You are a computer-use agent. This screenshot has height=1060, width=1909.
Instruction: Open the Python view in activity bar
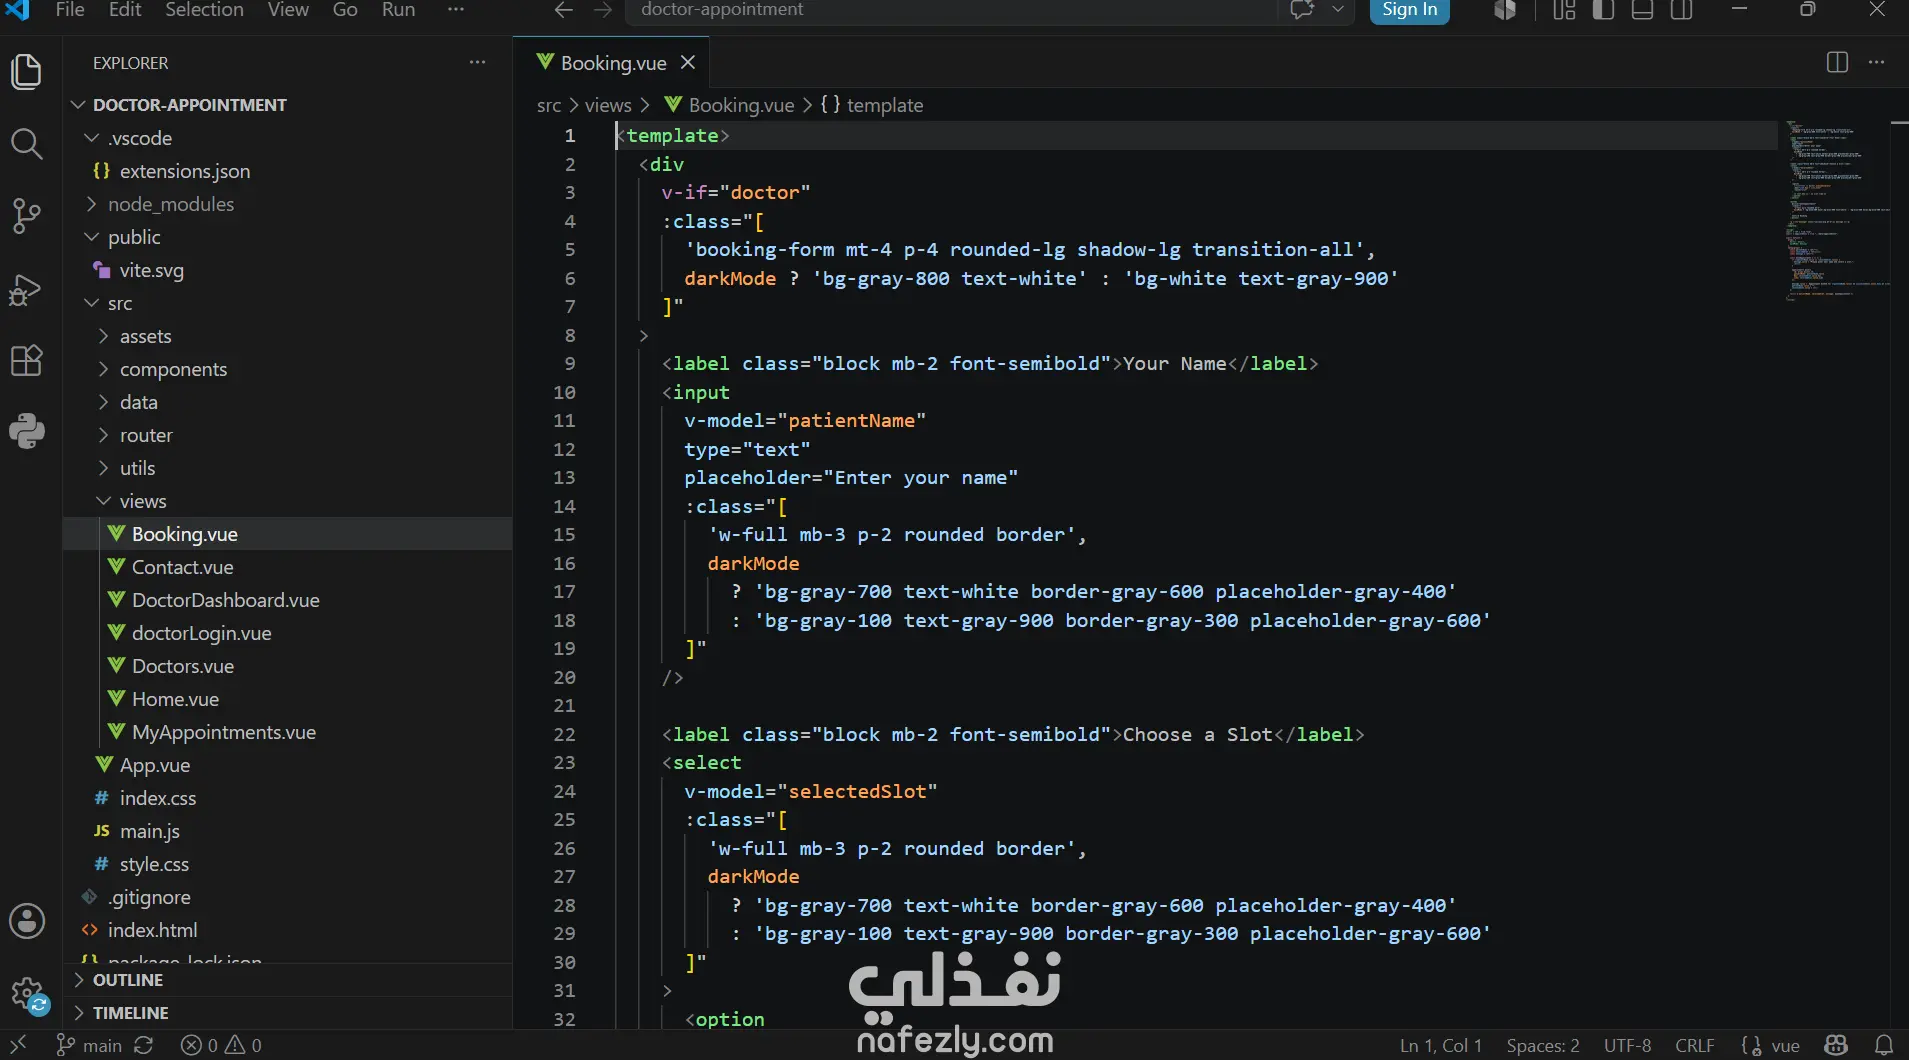tap(27, 431)
